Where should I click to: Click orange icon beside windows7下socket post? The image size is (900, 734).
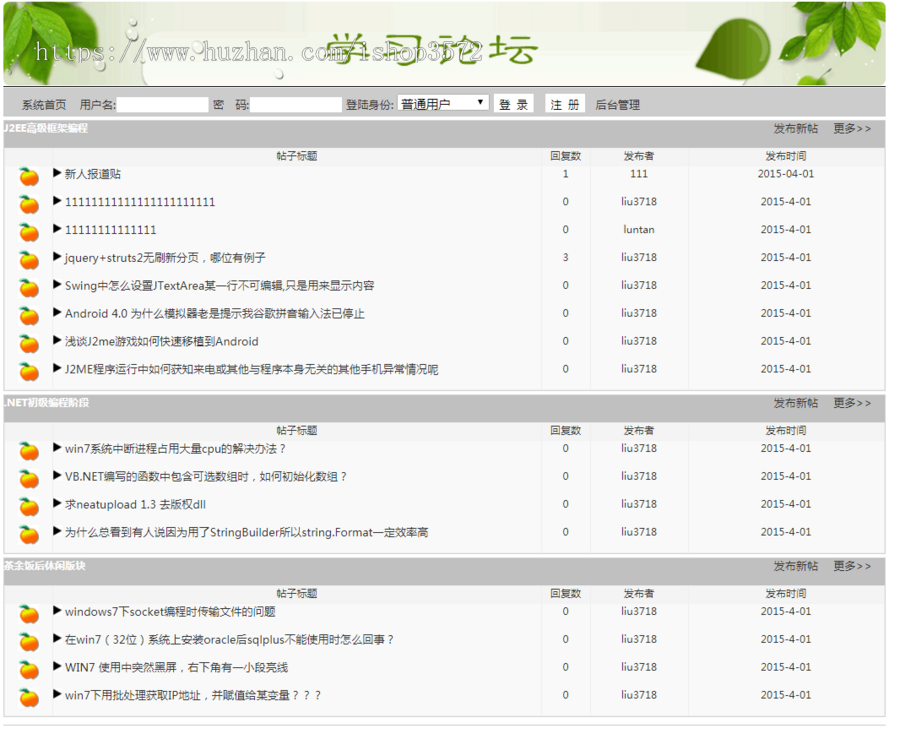point(29,615)
